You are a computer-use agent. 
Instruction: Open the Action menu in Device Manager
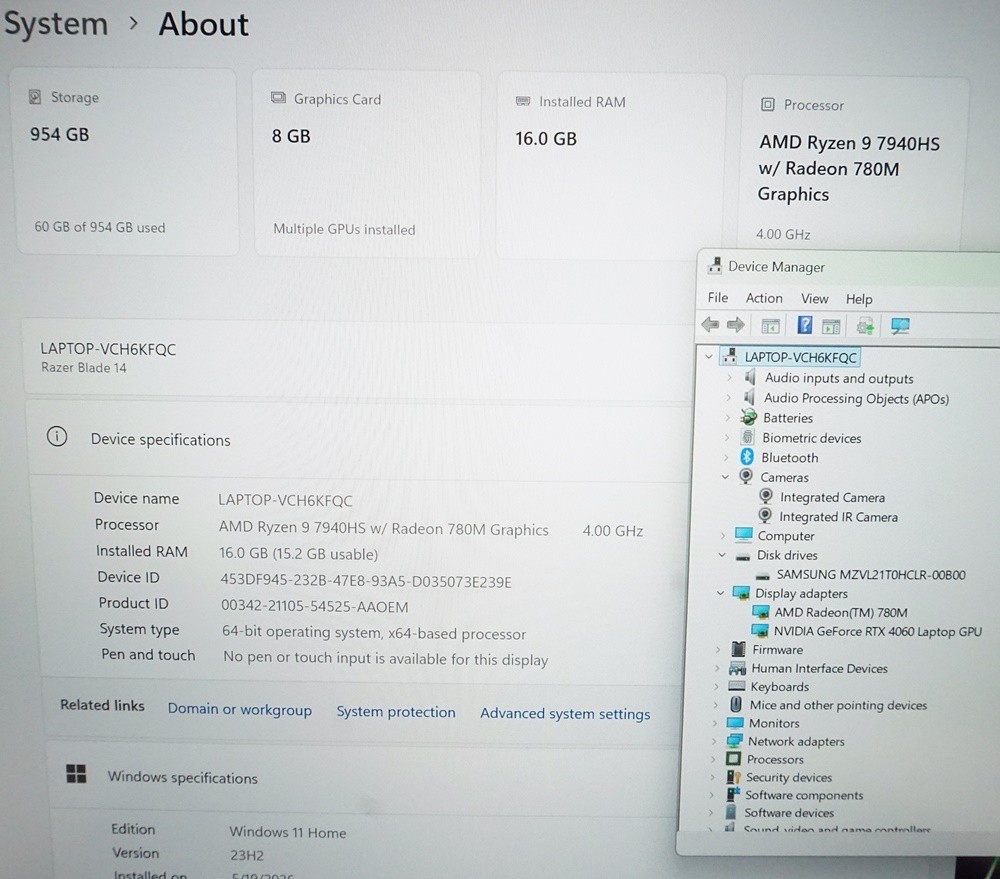(764, 298)
